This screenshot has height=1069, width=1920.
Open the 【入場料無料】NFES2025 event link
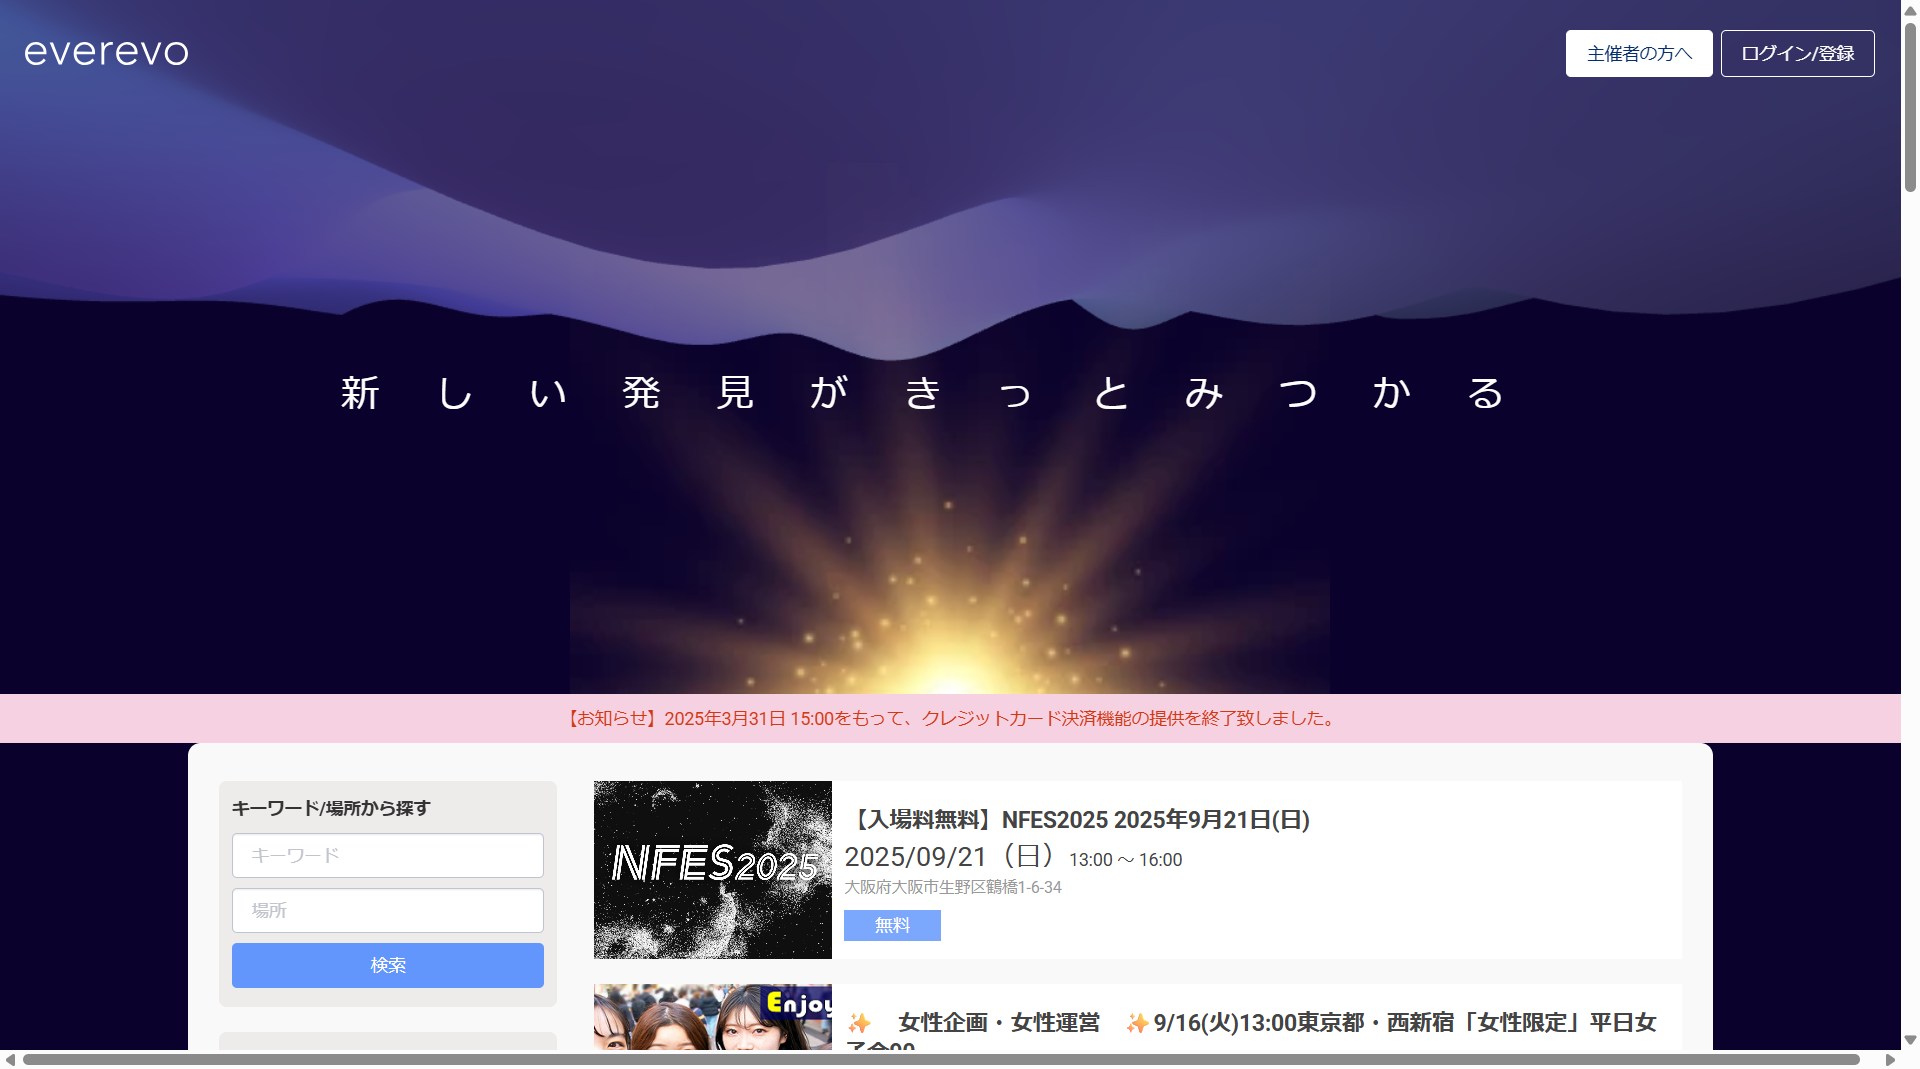[x=1081, y=820]
